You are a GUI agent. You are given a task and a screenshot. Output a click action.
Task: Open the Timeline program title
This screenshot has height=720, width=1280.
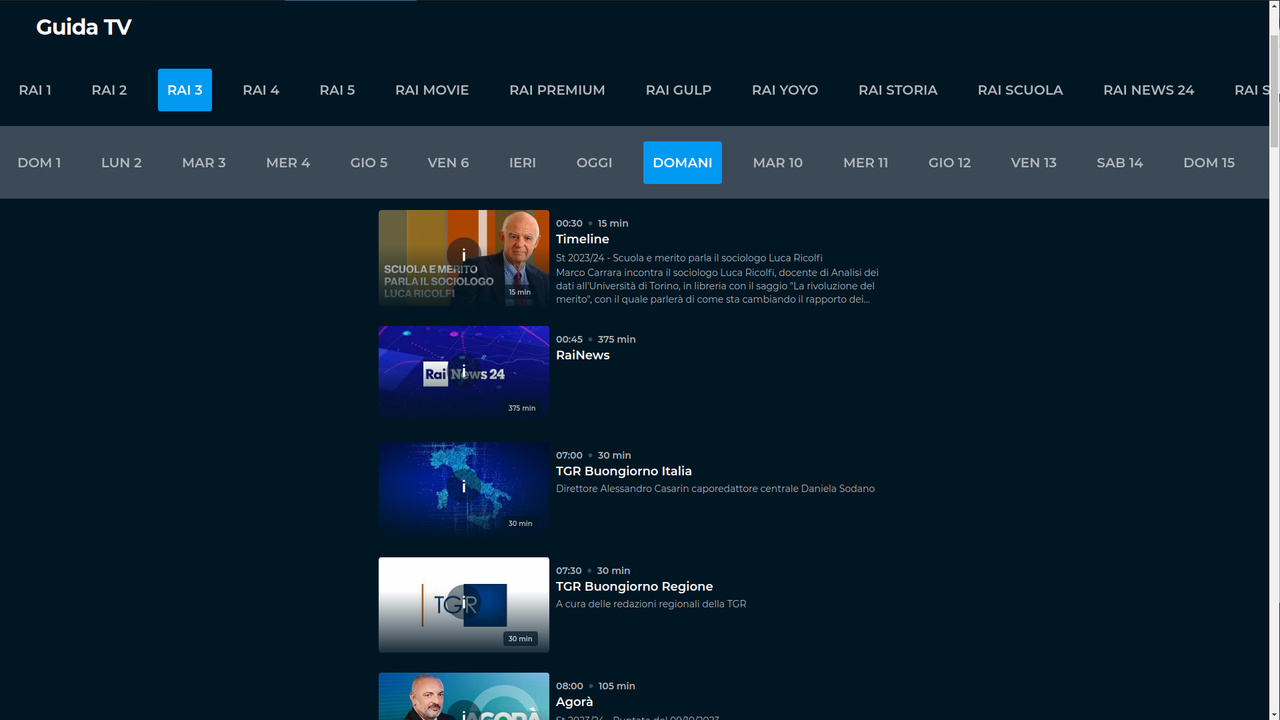click(583, 239)
